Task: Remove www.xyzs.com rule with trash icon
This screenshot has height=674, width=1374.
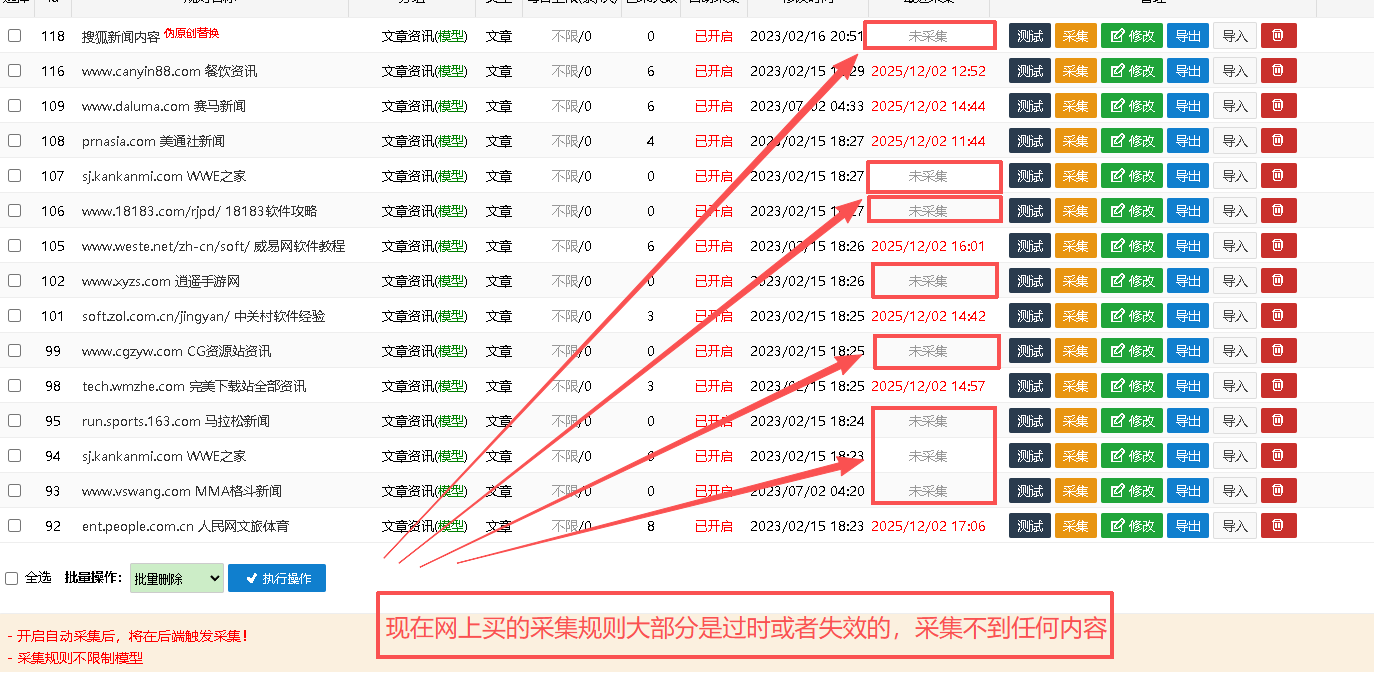Action: (x=1278, y=281)
